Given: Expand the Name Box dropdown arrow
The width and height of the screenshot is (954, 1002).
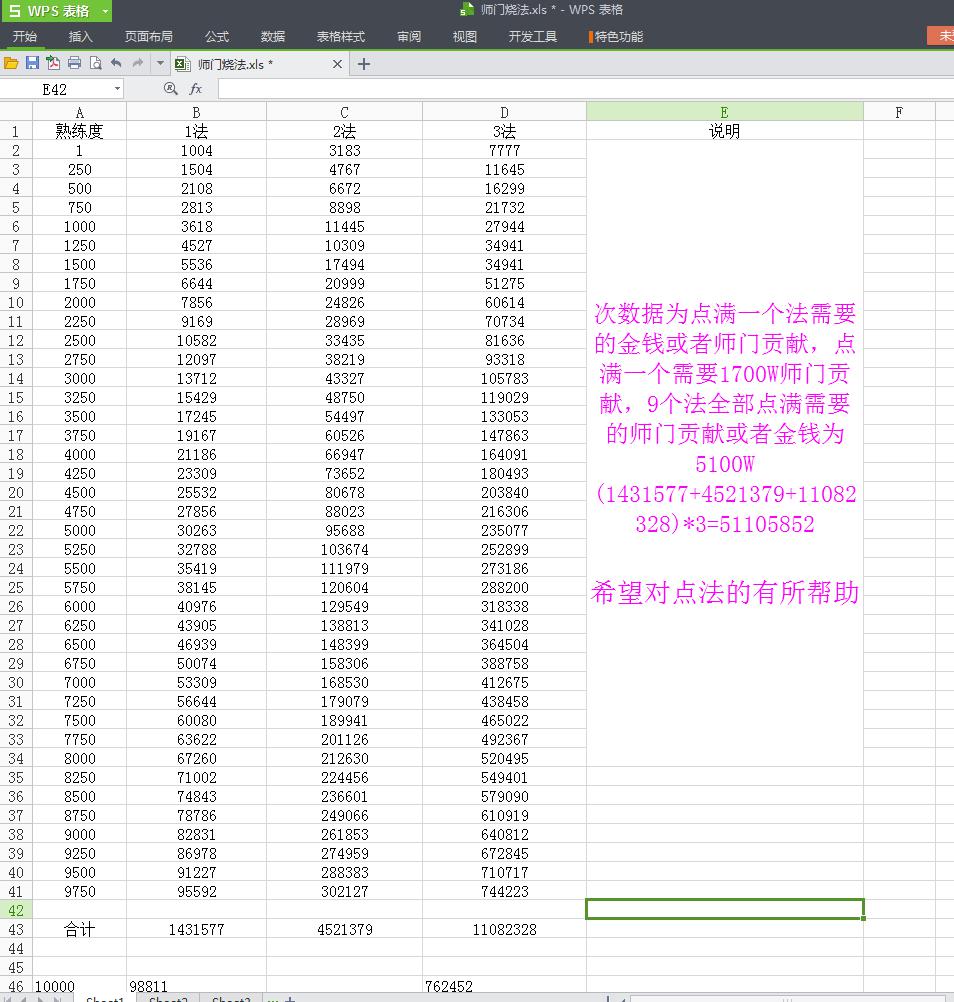Looking at the screenshot, I should point(117,89).
